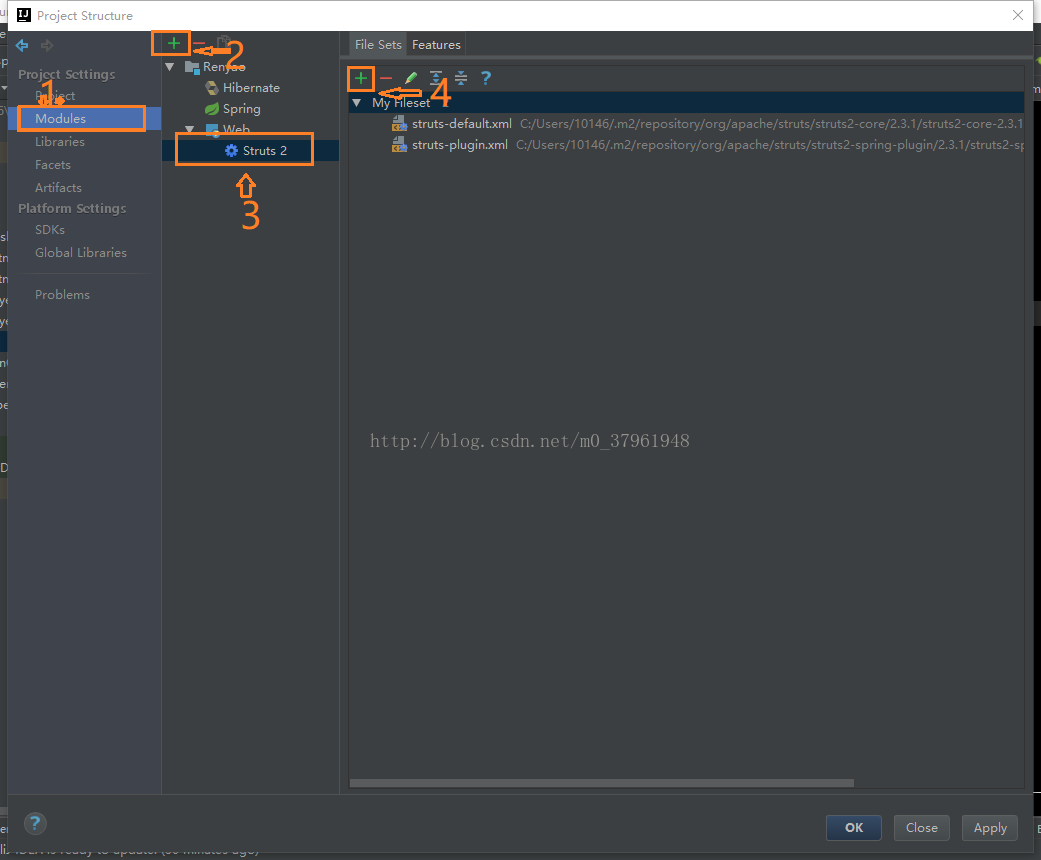This screenshot has width=1041, height=860.
Task: Open dialog help at bottom left
Action: tap(35, 823)
